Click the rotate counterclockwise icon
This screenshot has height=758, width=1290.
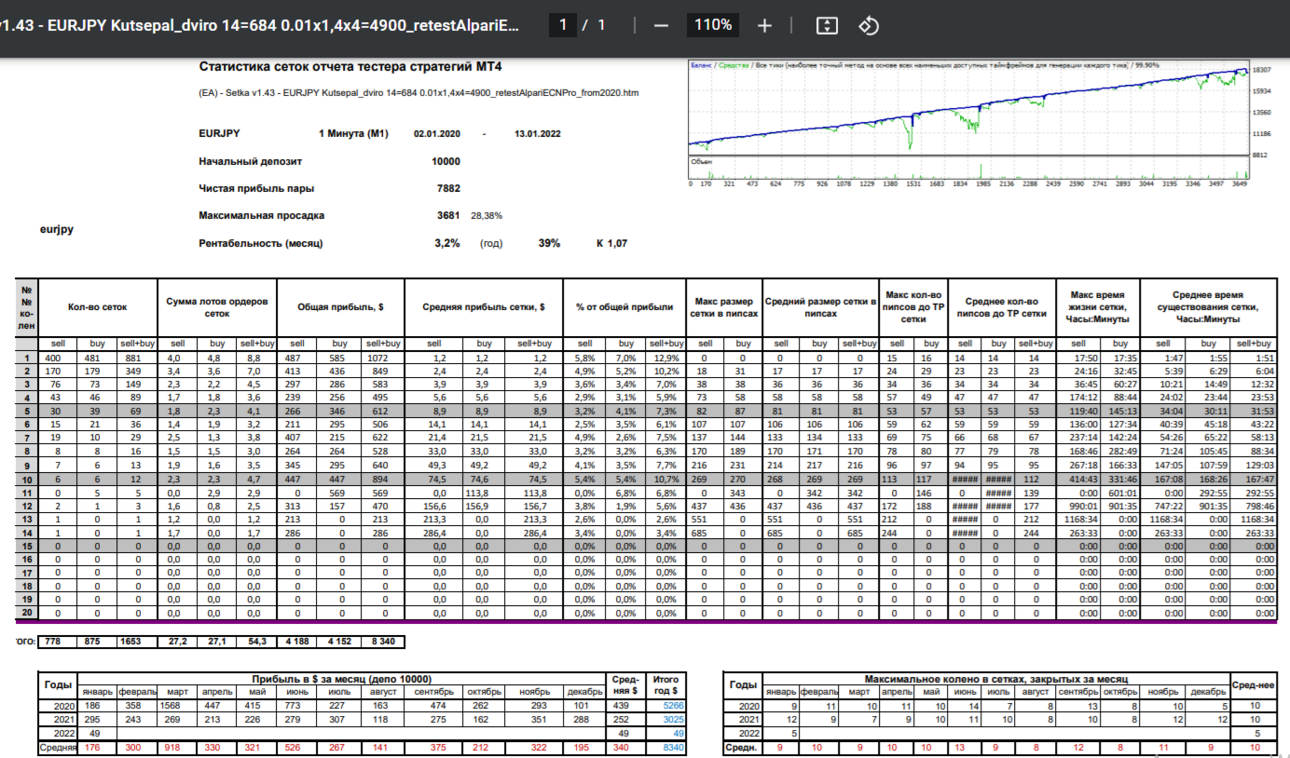coord(869,25)
